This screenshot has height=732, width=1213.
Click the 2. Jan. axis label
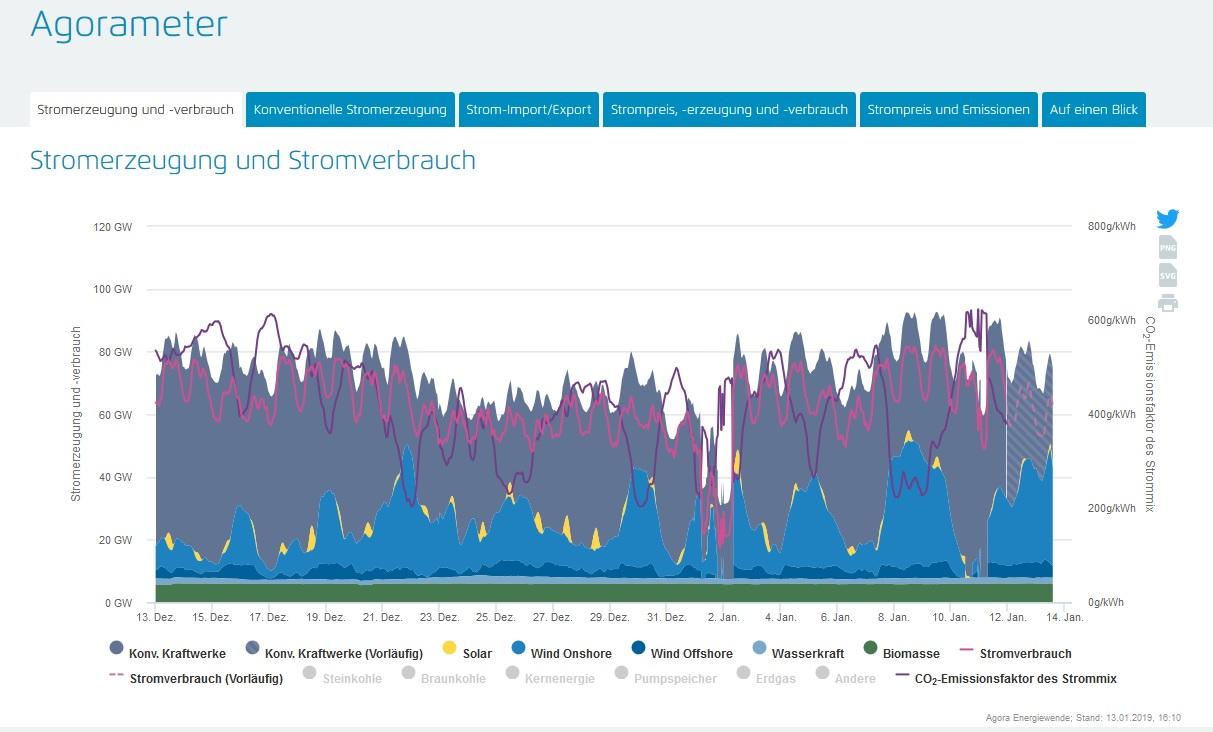tap(725, 617)
